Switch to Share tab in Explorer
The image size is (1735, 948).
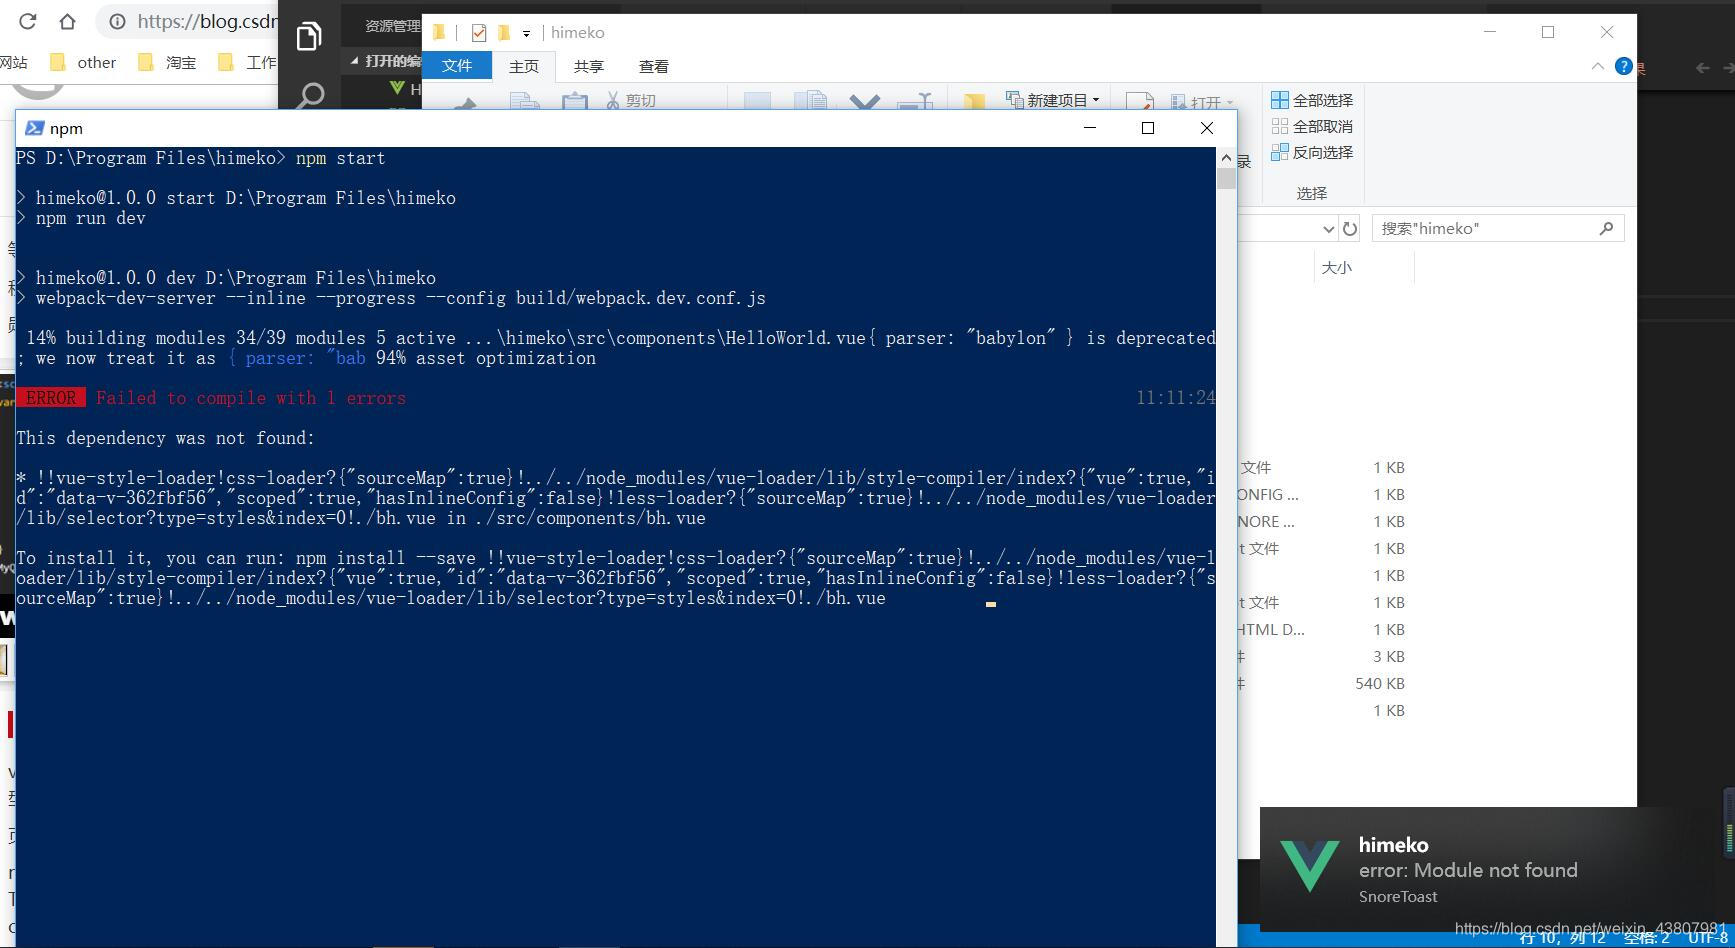coord(589,66)
